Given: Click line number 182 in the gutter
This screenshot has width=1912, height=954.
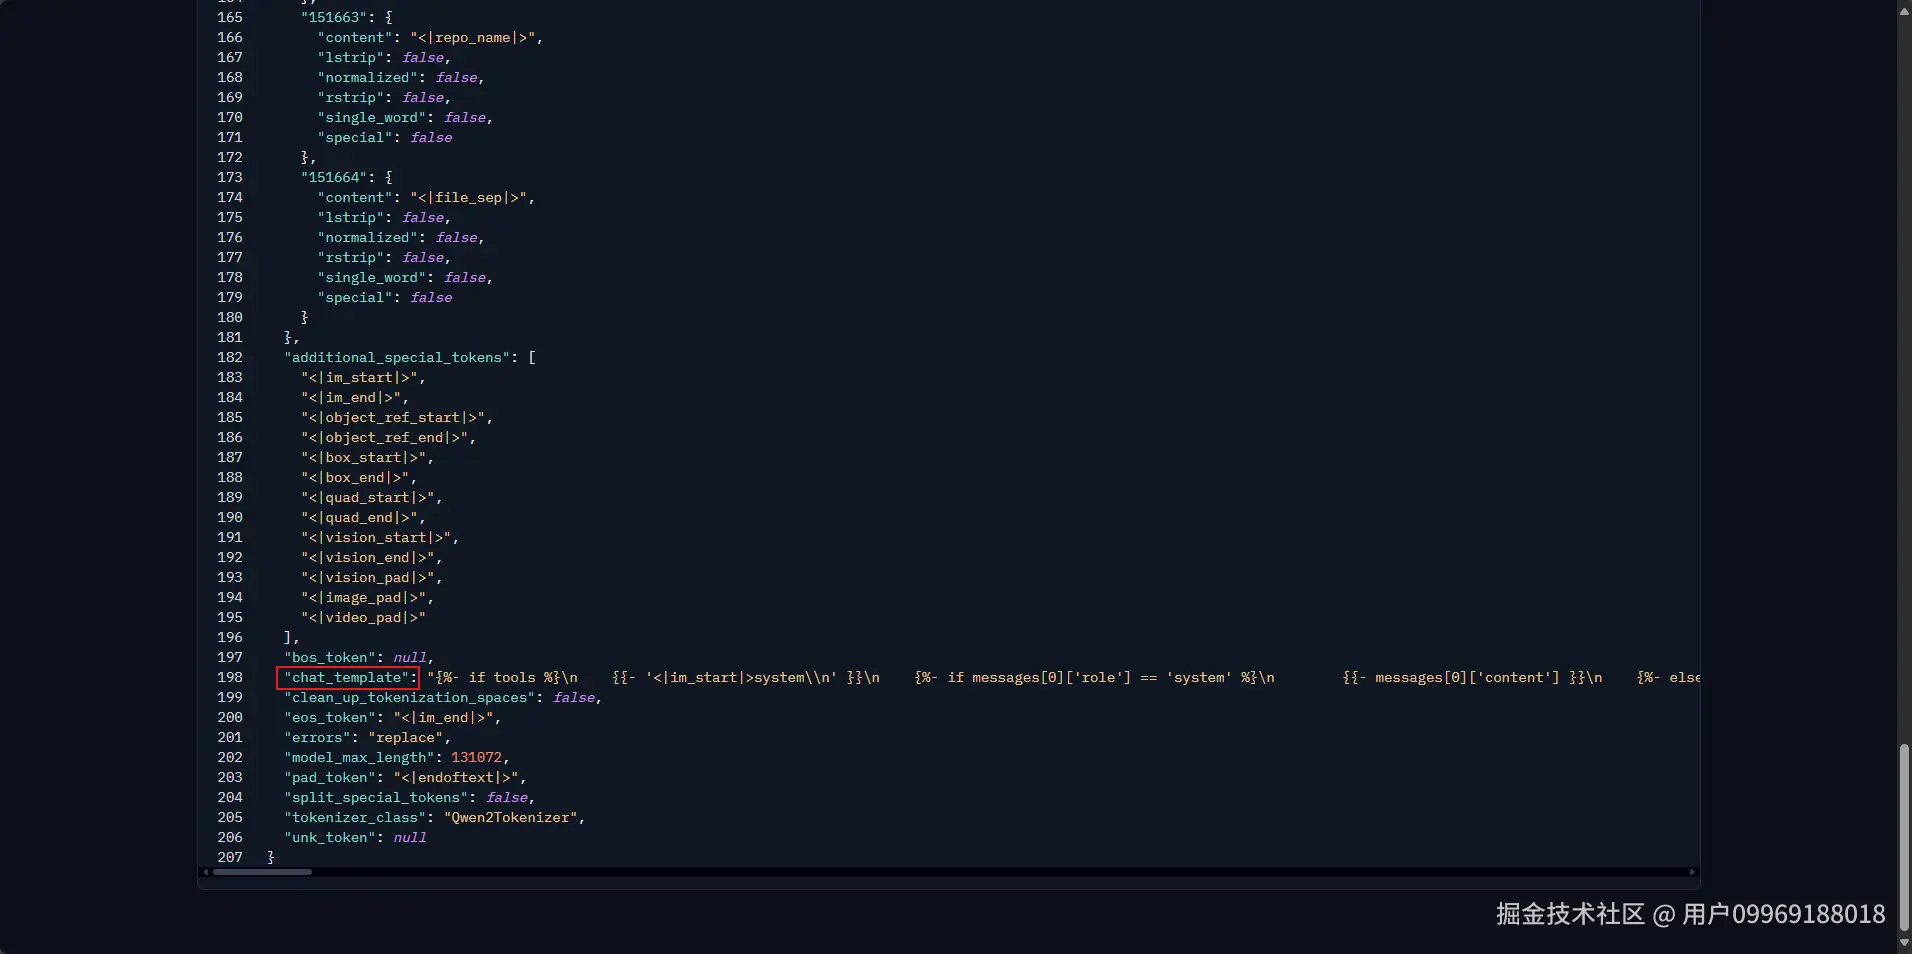Looking at the screenshot, I should click(x=230, y=358).
